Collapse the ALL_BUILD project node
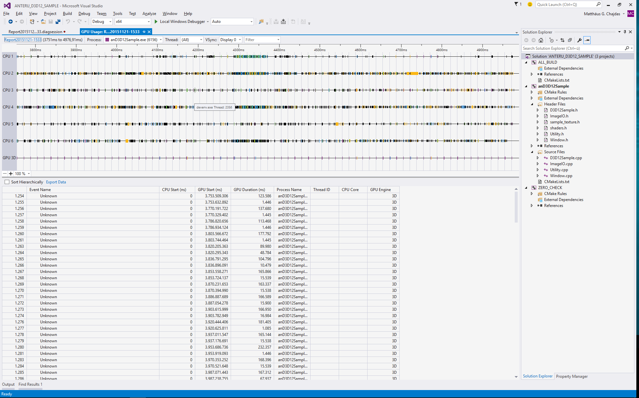 coord(527,62)
